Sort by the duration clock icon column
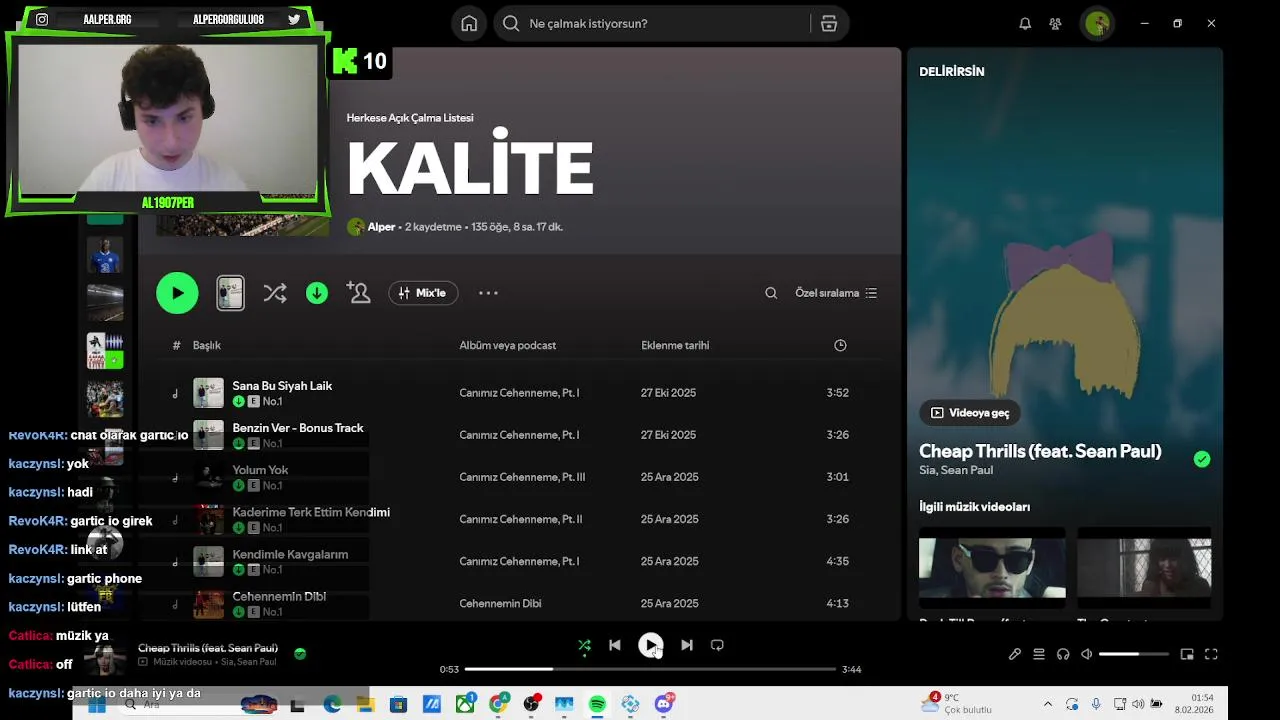The width and height of the screenshot is (1280, 720). (x=840, y=345)
